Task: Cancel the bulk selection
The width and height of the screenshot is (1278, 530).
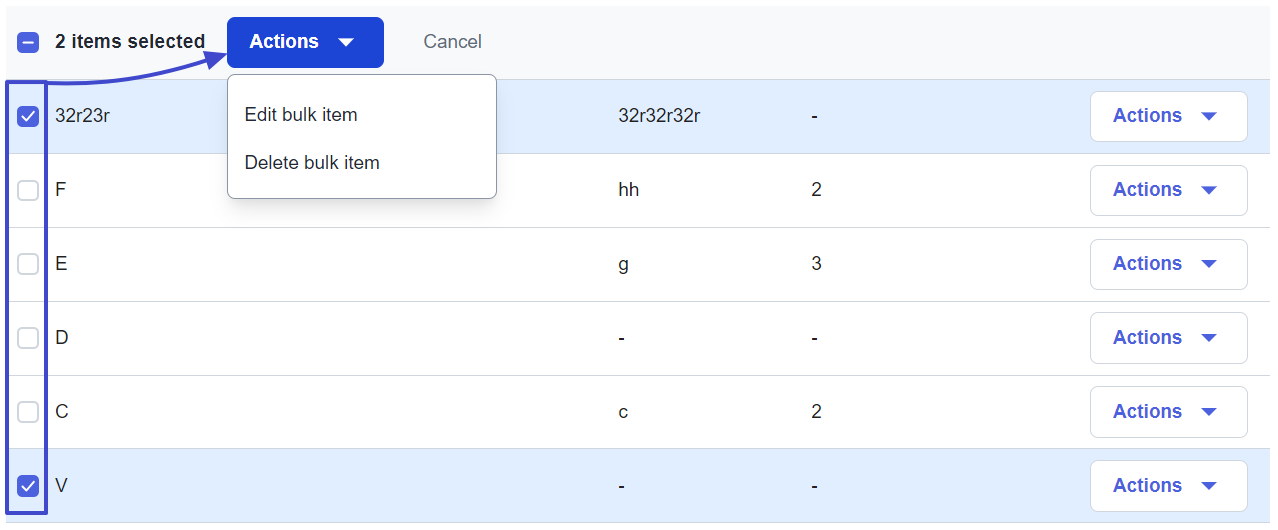Action: point(452,42)
